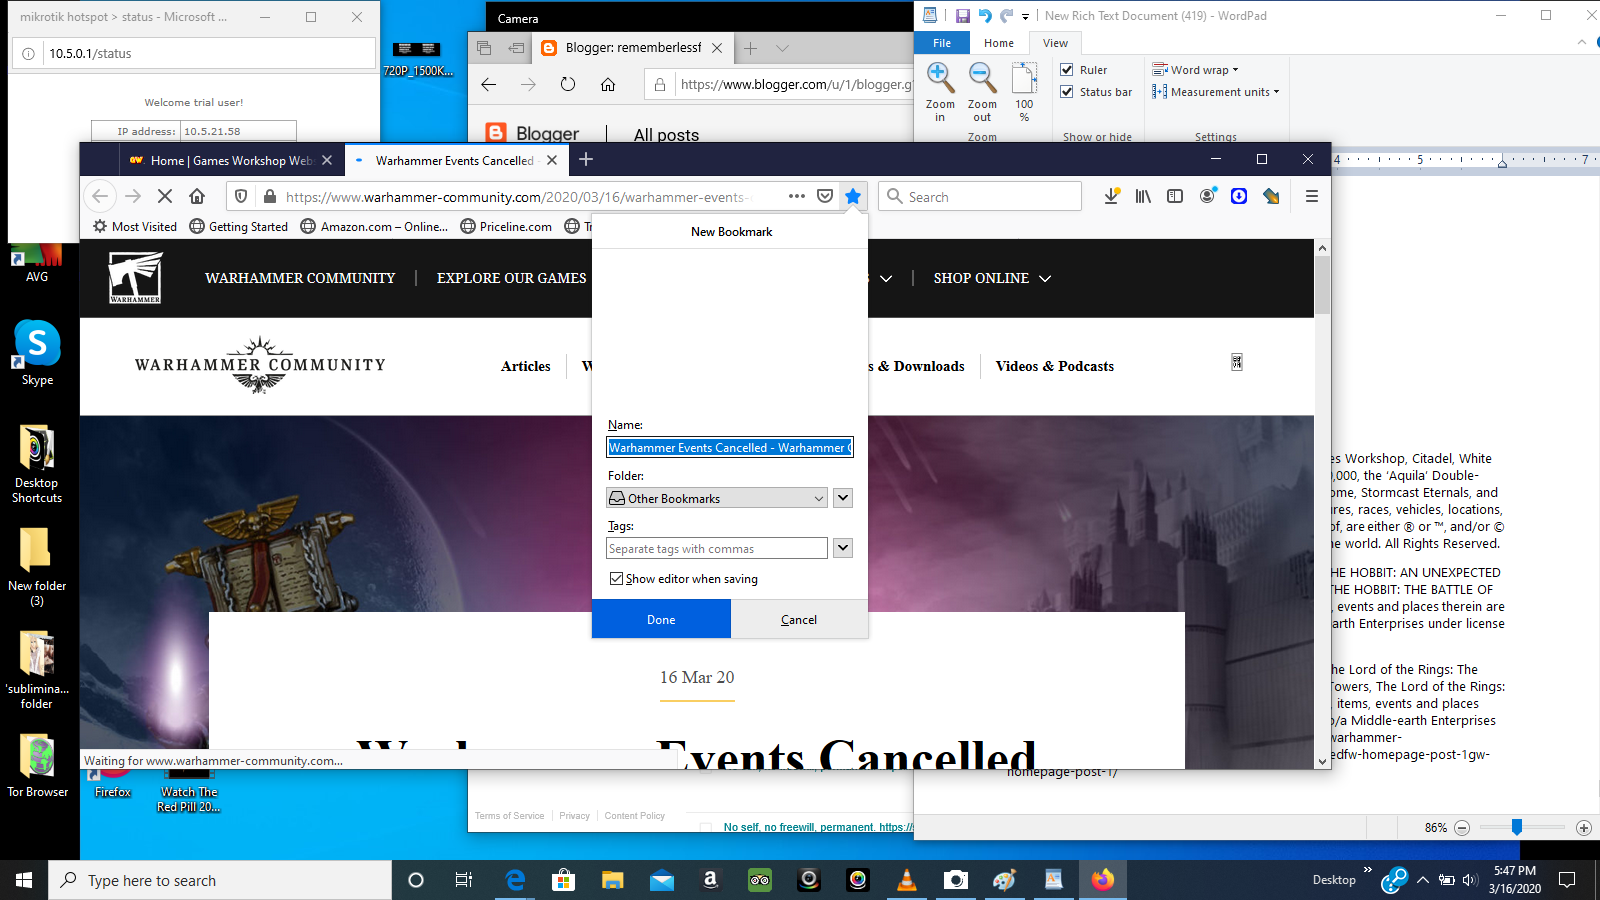Viewport: 1600px width, 900px height.
Task: Stop loading the Warhammer page
Action: (165, 197)
